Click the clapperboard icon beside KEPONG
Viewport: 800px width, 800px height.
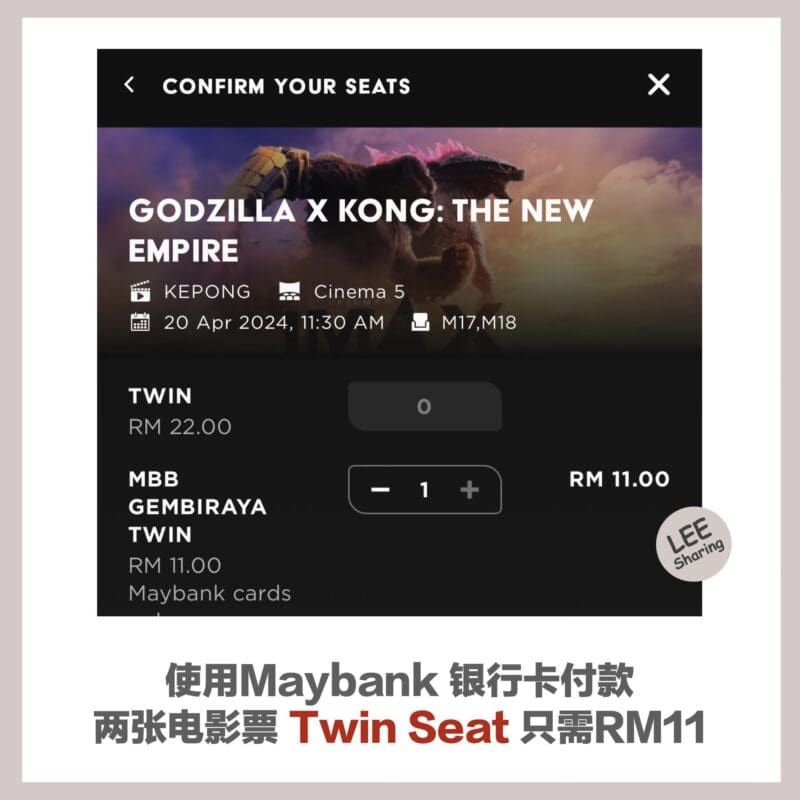pyautogui.click(x=140, y=291)
